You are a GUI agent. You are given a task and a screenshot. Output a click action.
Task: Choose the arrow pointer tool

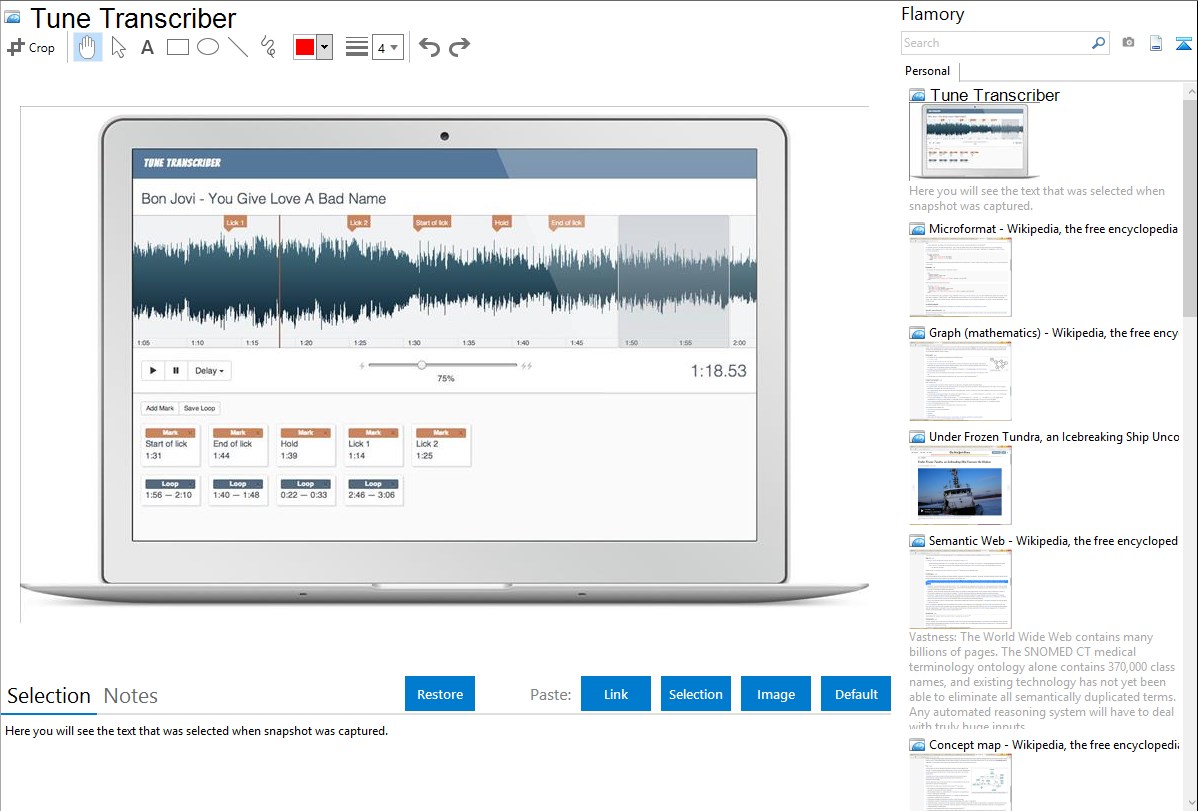[118, 47]
